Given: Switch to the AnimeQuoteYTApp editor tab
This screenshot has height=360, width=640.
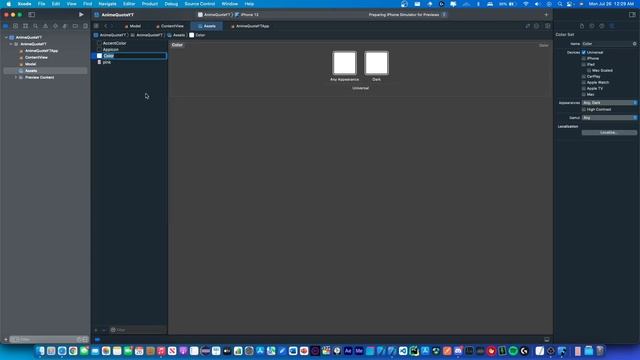Looking at the screenshot, I should [250, 26].
